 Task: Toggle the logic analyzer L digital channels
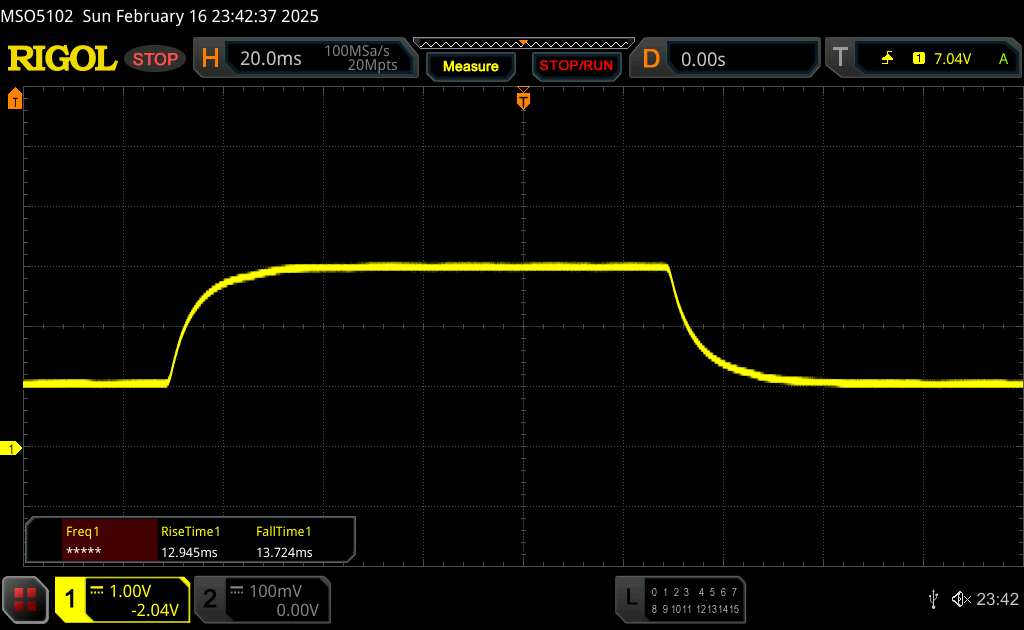tap(680, 599)
